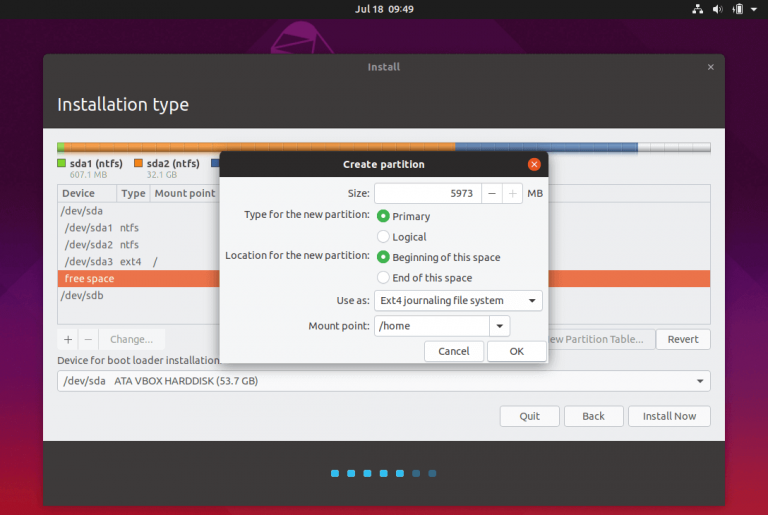
Task: Open the network status icon in top bar
Action: click(x=697, y=9)
